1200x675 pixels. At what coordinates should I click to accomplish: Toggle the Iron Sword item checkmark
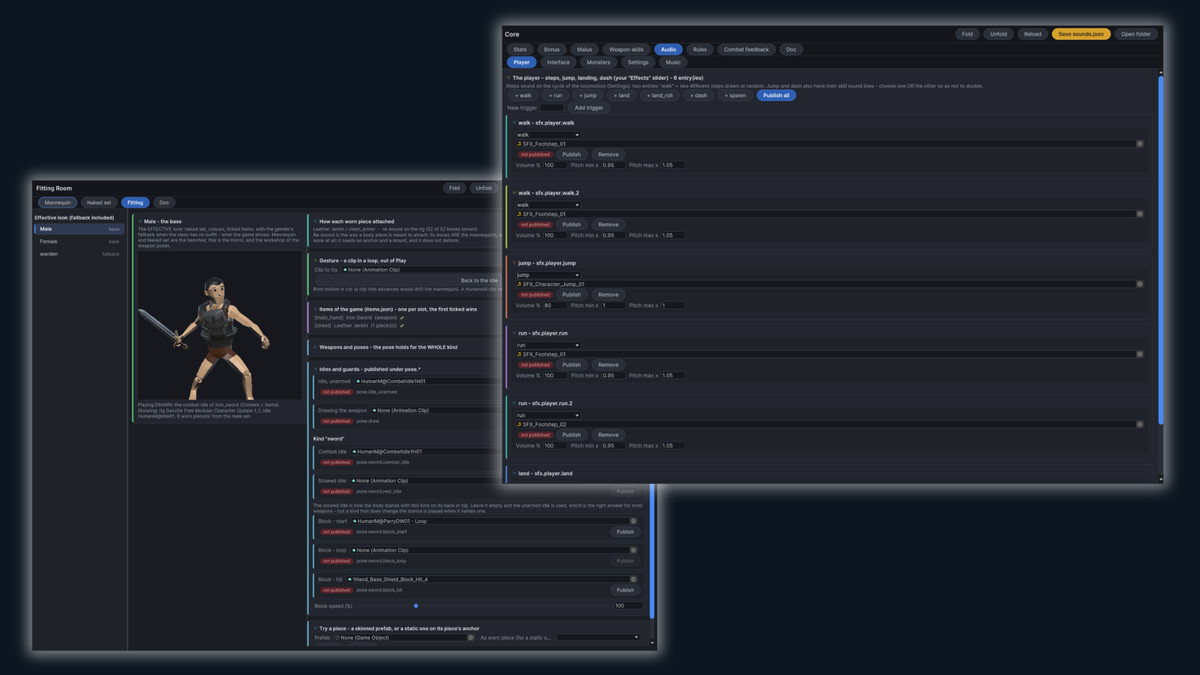coord(402,318)
